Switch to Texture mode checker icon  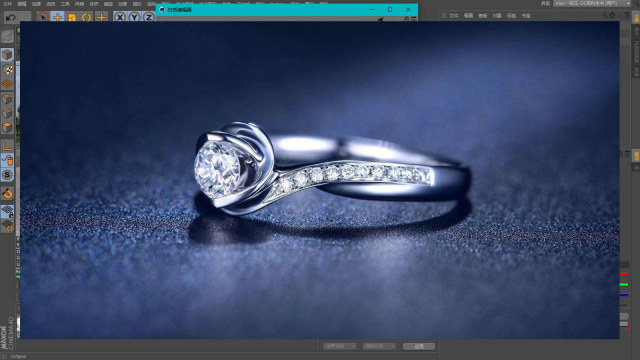click(7, 69)
